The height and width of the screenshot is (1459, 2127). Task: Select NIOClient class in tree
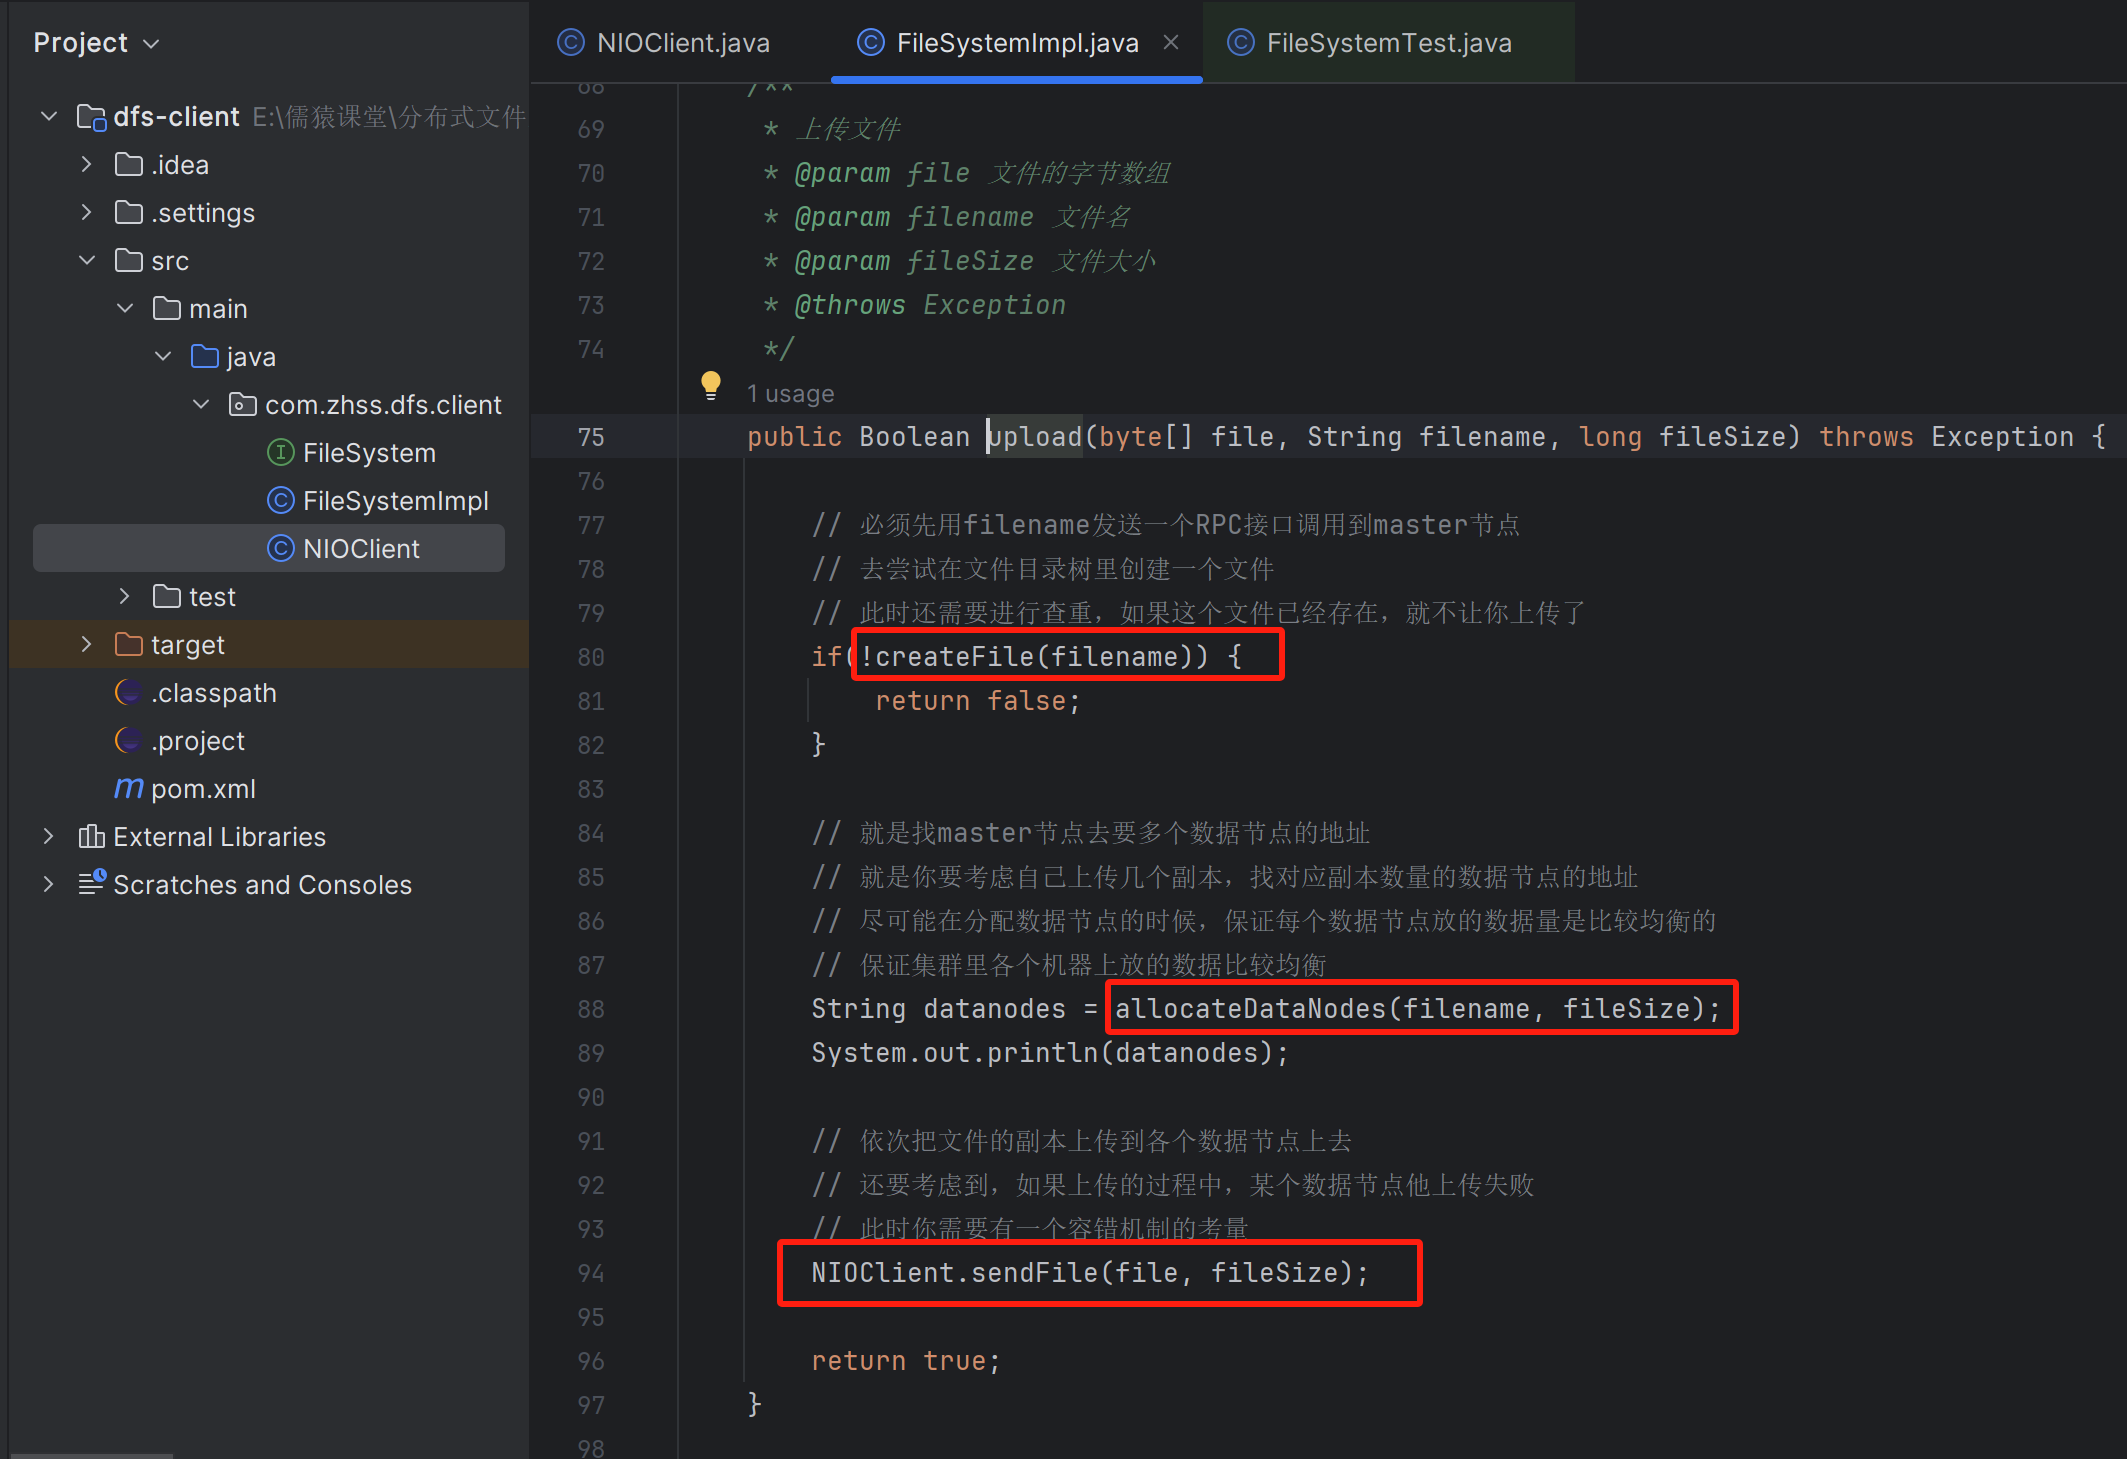pos(361,549)
